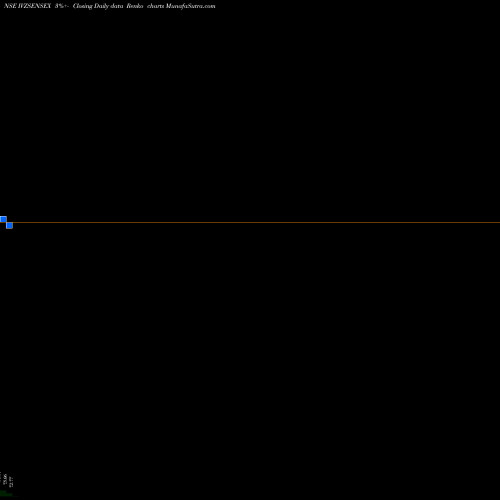The image size is (500, 500).
Task: Select the lower blue Renko brick
Action: click(x=9, y=225)
